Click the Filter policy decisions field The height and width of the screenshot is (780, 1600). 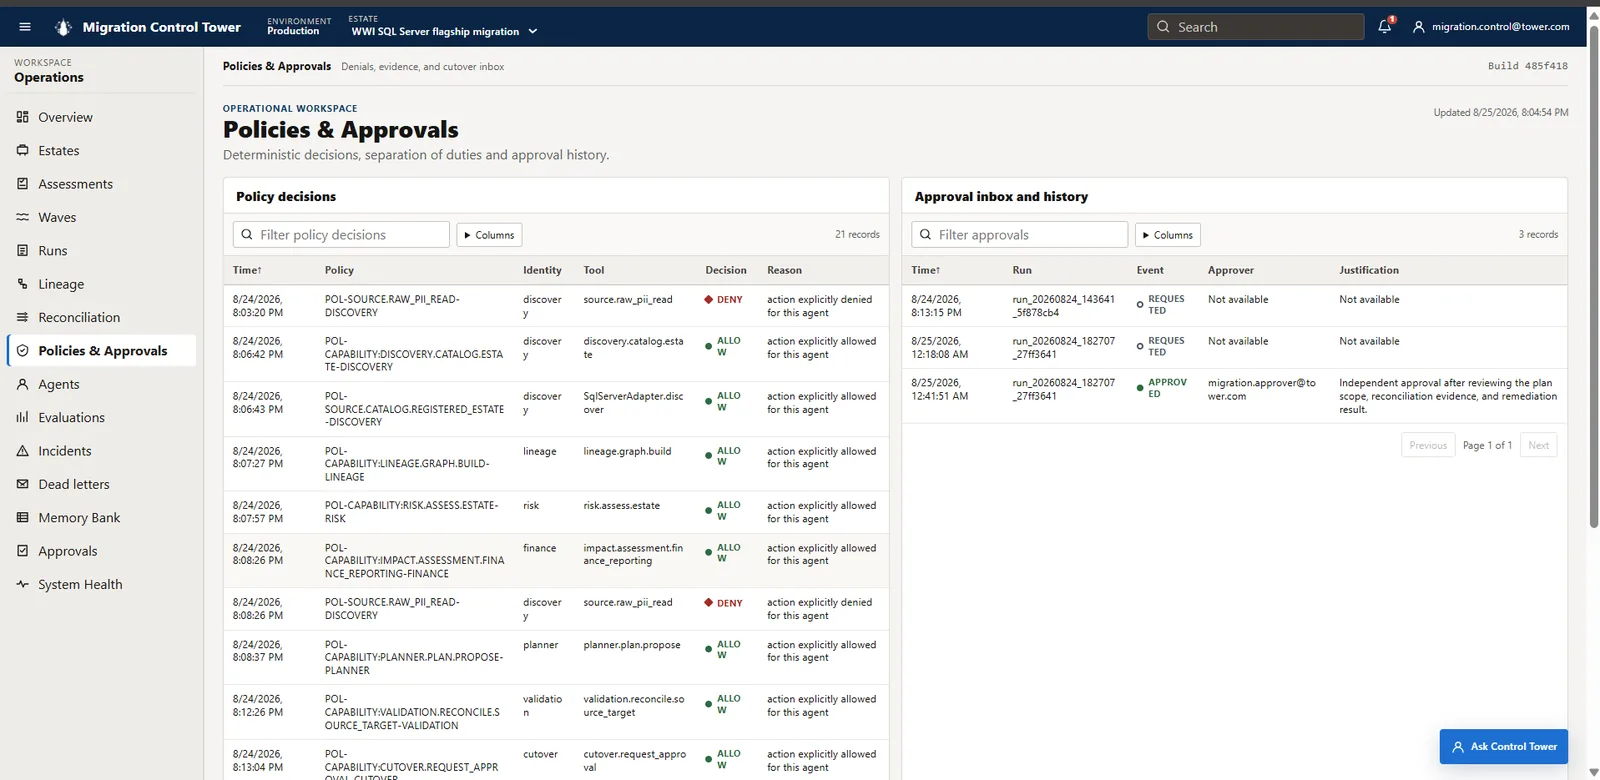pyautogui.click(x=341, y=235)
